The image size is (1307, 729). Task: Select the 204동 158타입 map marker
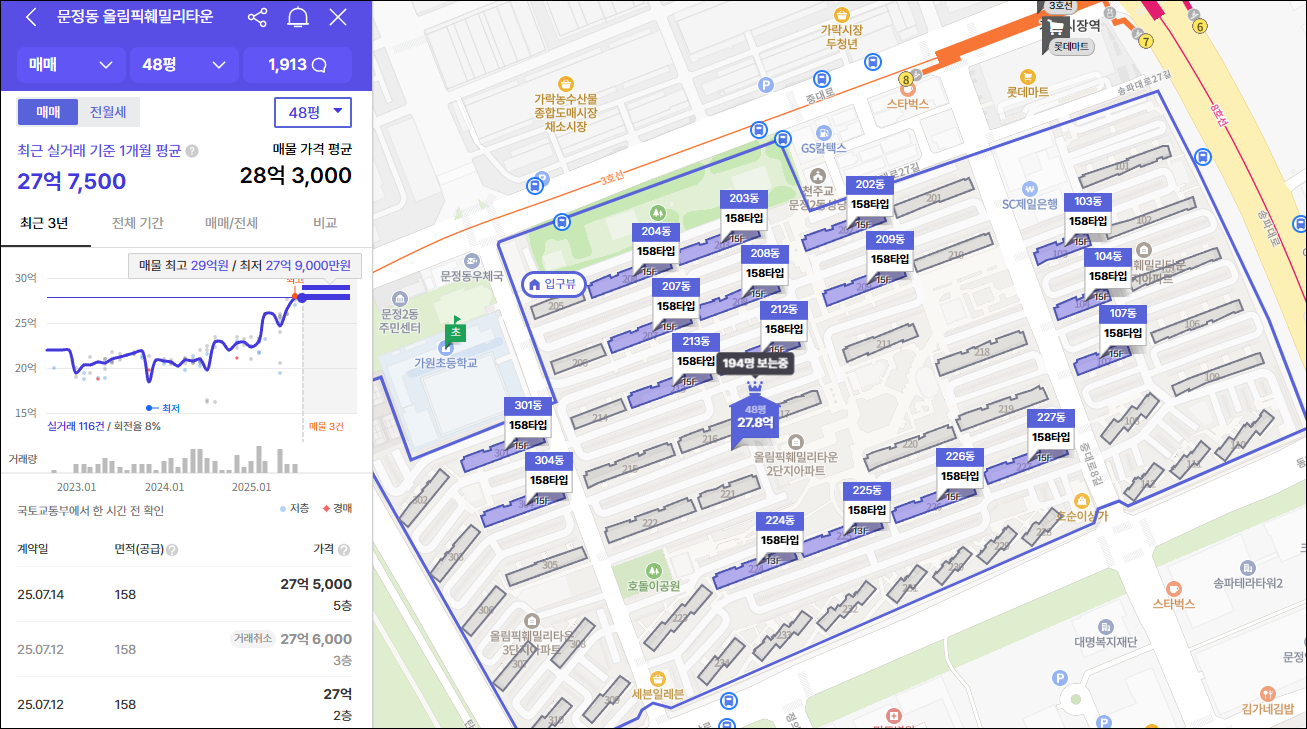point(657,243)
